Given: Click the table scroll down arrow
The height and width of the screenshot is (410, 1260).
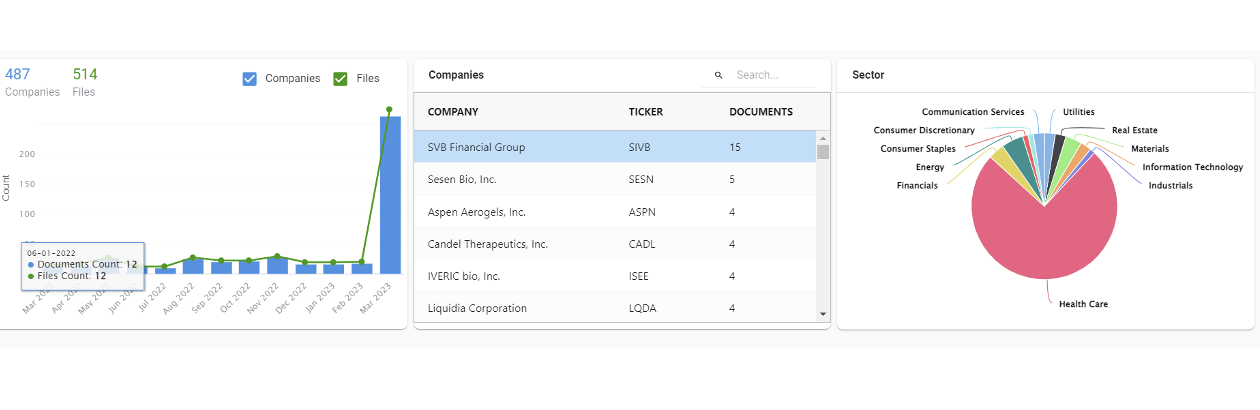Looking at the screenshot, I should [823, 314].
